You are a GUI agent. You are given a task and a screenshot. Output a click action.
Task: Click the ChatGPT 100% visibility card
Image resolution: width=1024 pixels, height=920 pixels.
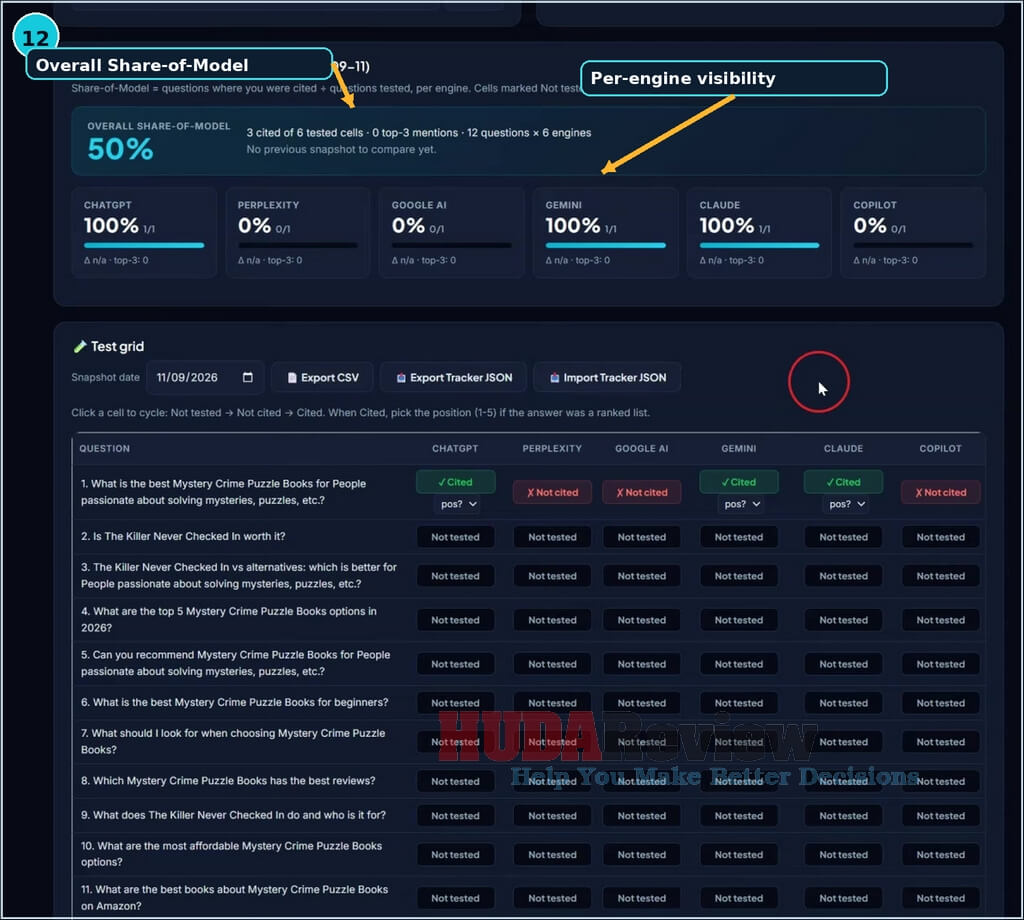click(144, 232)
